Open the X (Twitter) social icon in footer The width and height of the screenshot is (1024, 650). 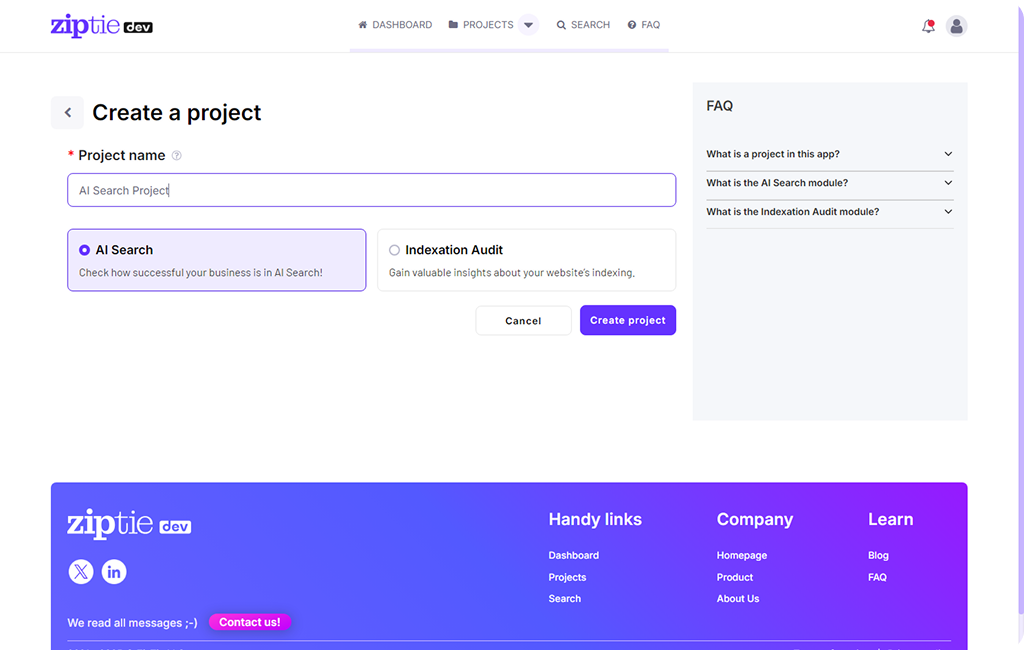81,572
